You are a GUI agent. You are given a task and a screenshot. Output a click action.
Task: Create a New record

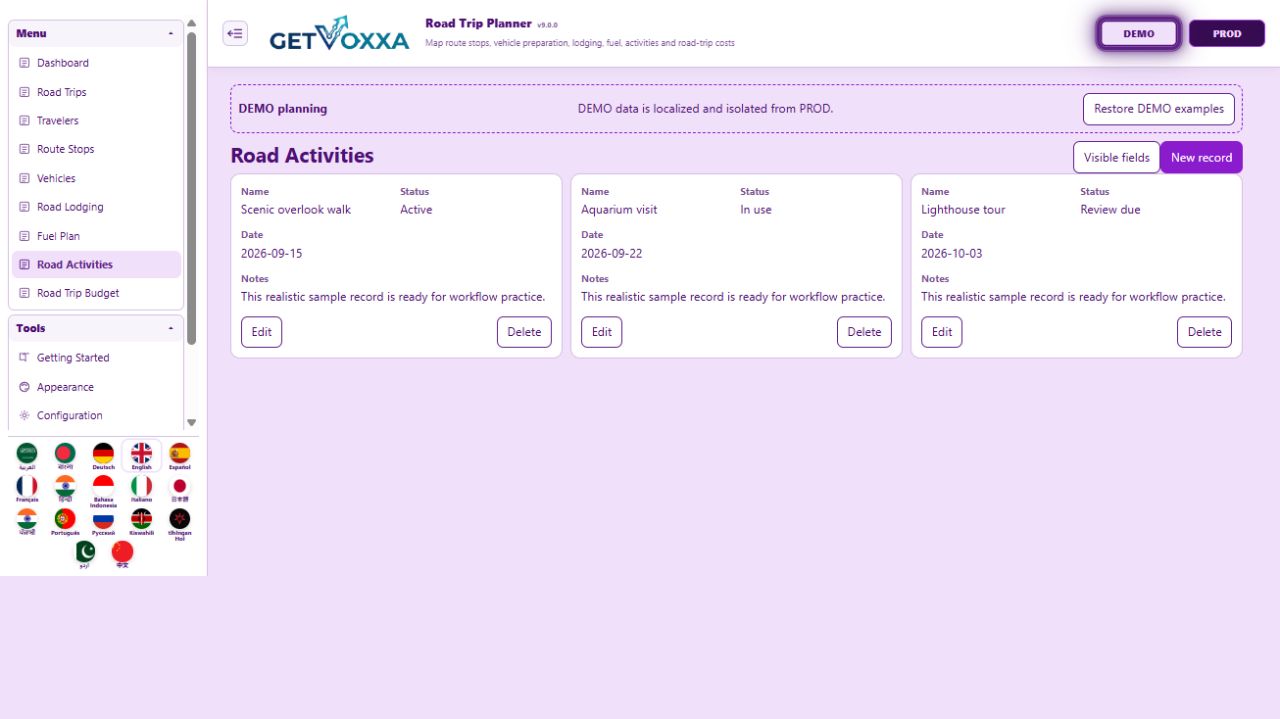coord(1201,157)
